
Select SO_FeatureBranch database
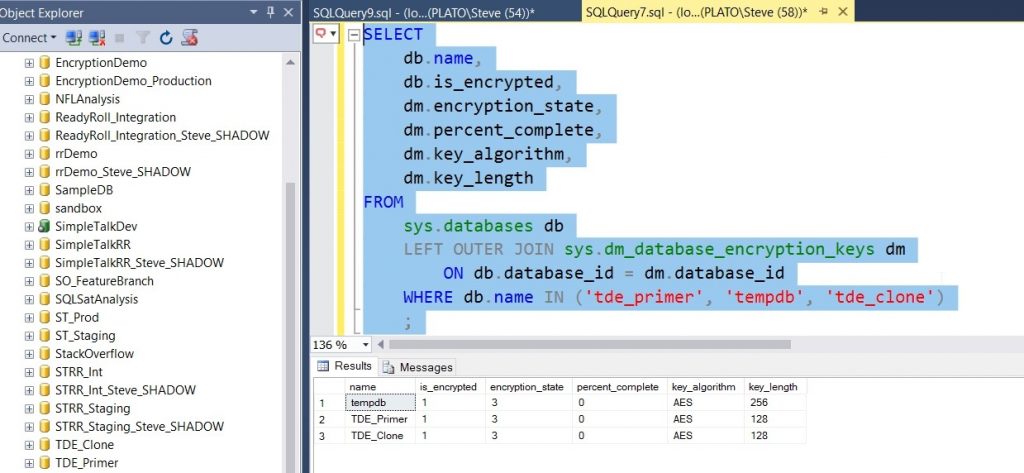[104, 281]
